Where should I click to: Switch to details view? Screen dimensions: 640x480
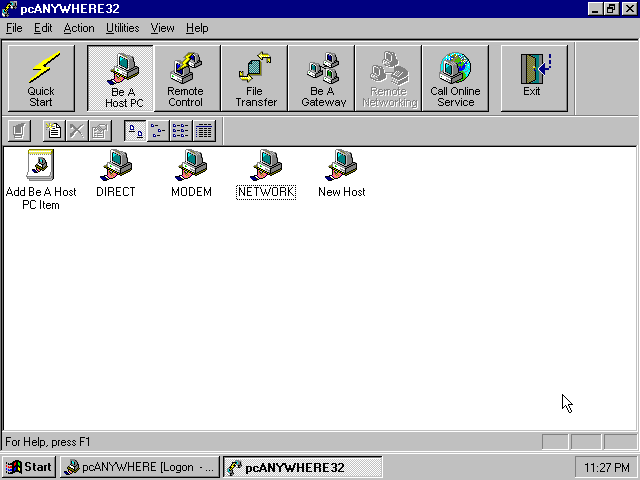(x=204, y=131)
